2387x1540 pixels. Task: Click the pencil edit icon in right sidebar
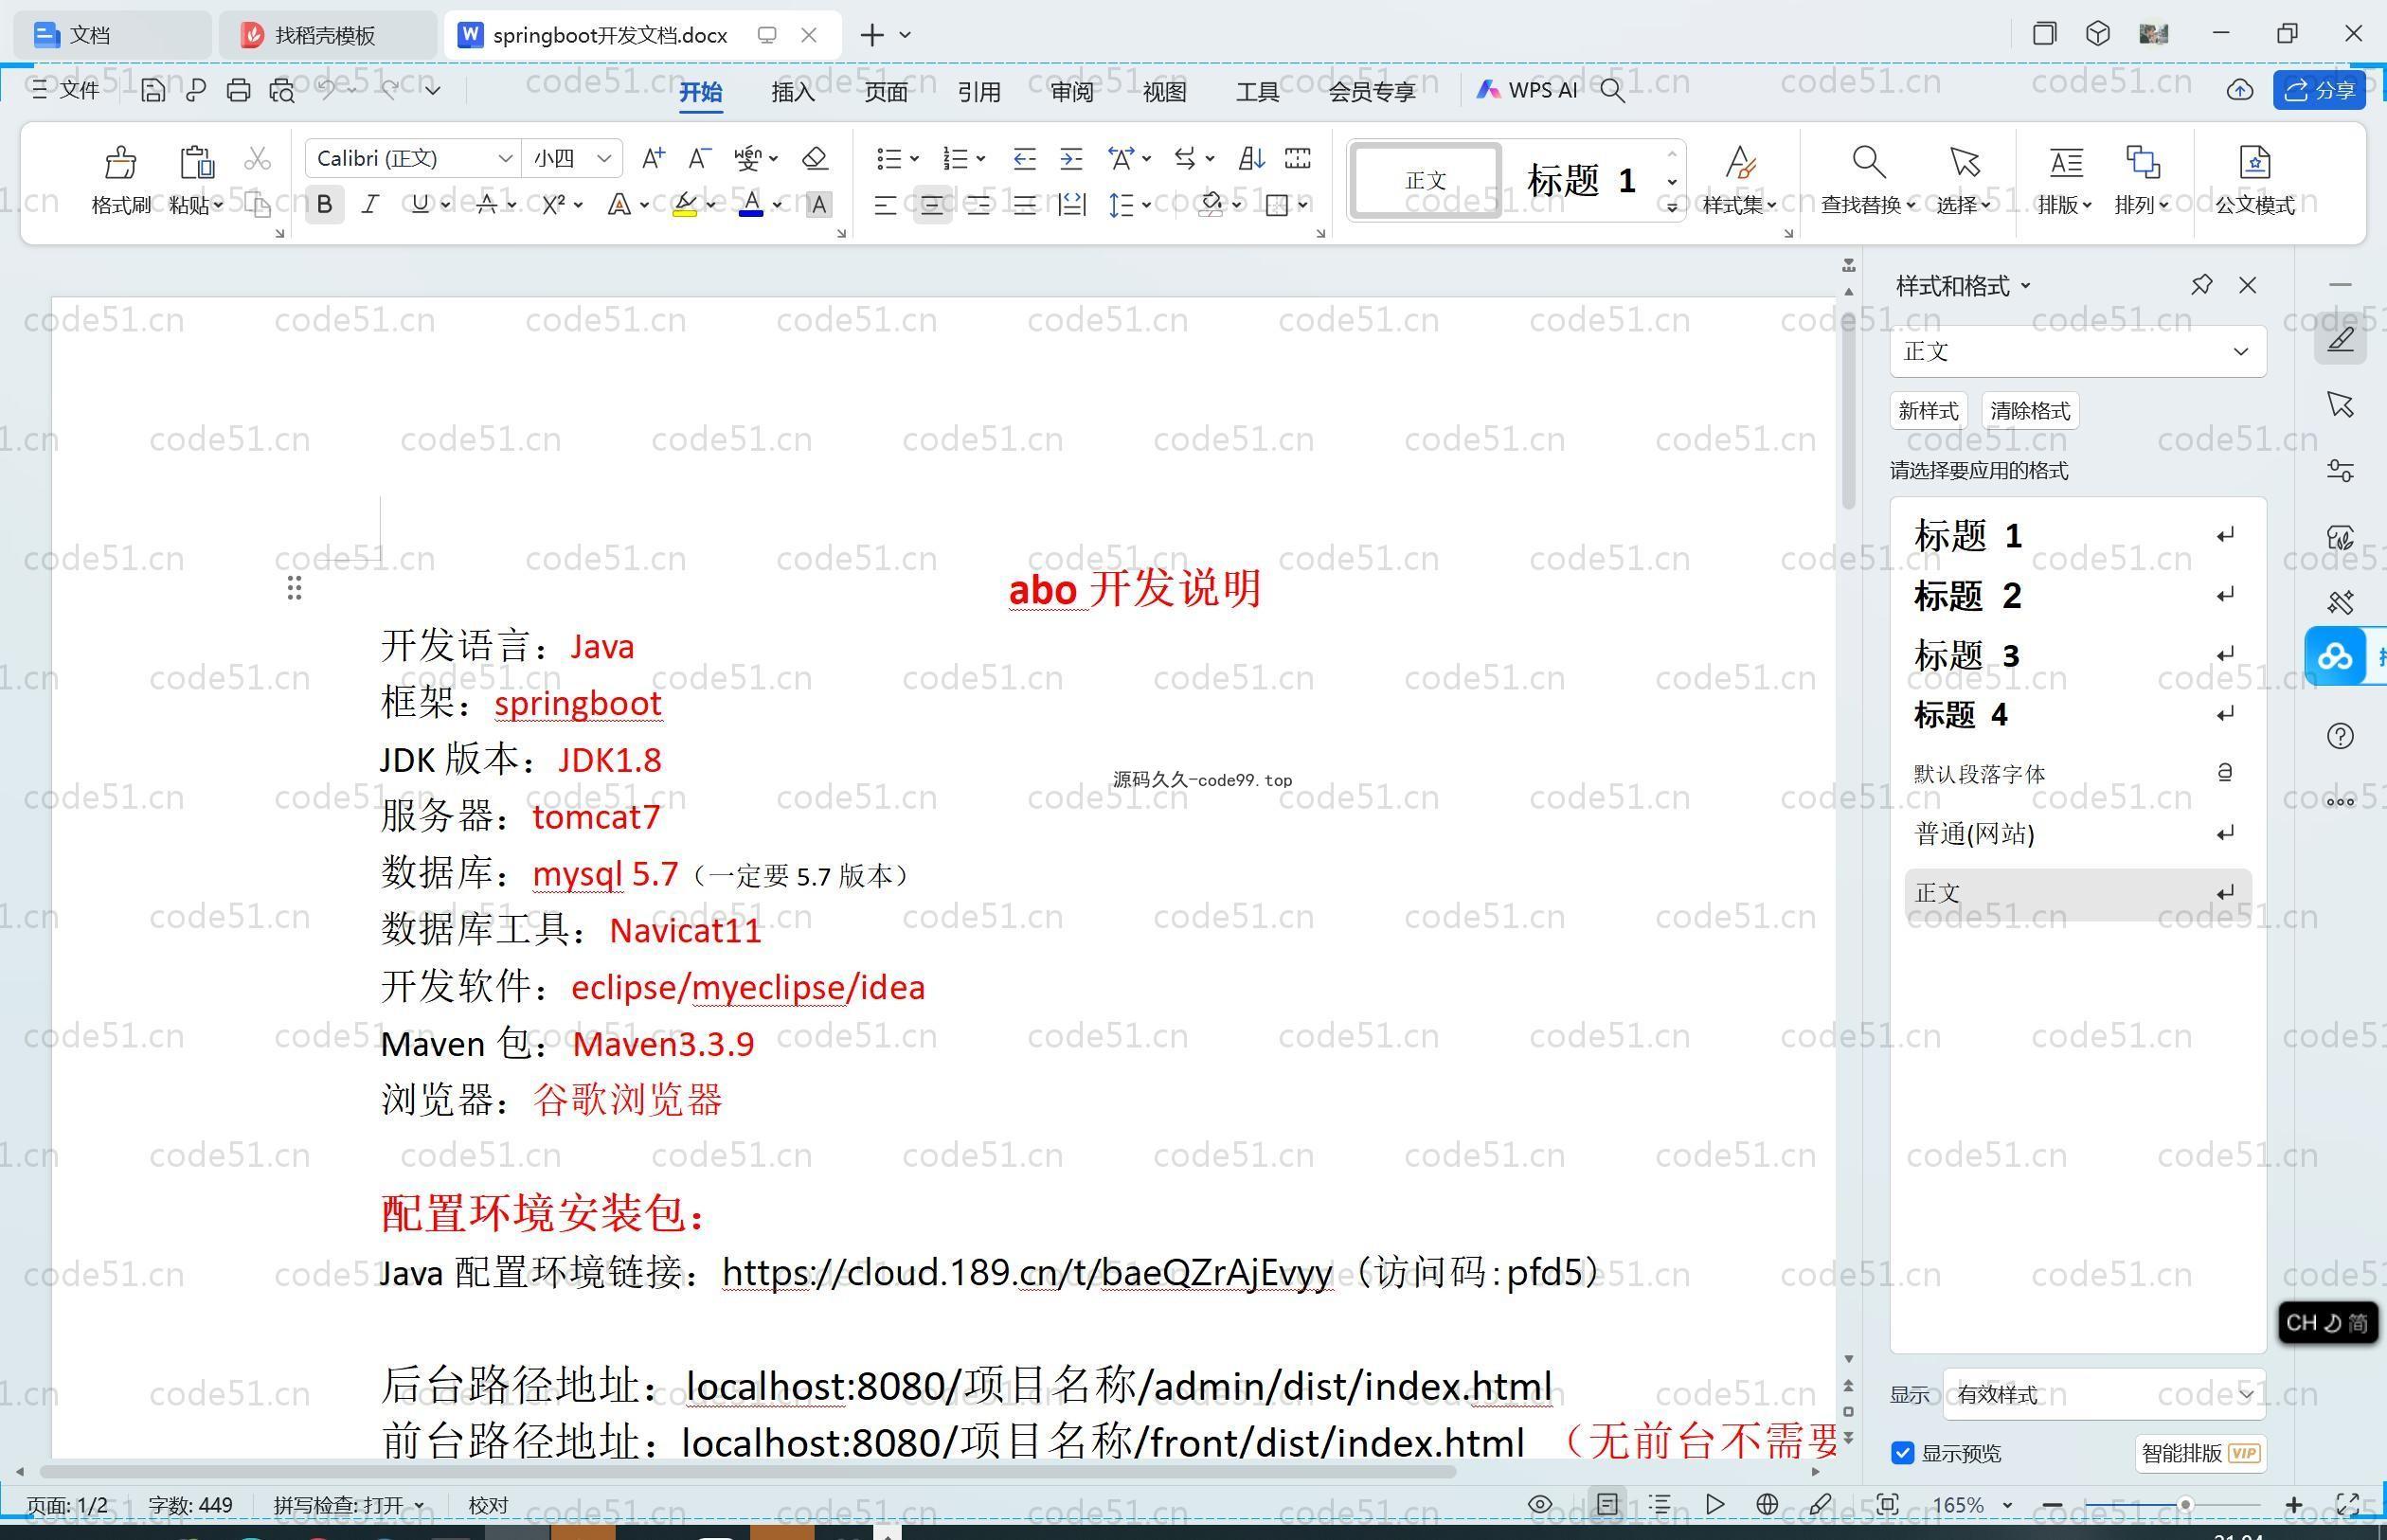(x=2340, y=339)
